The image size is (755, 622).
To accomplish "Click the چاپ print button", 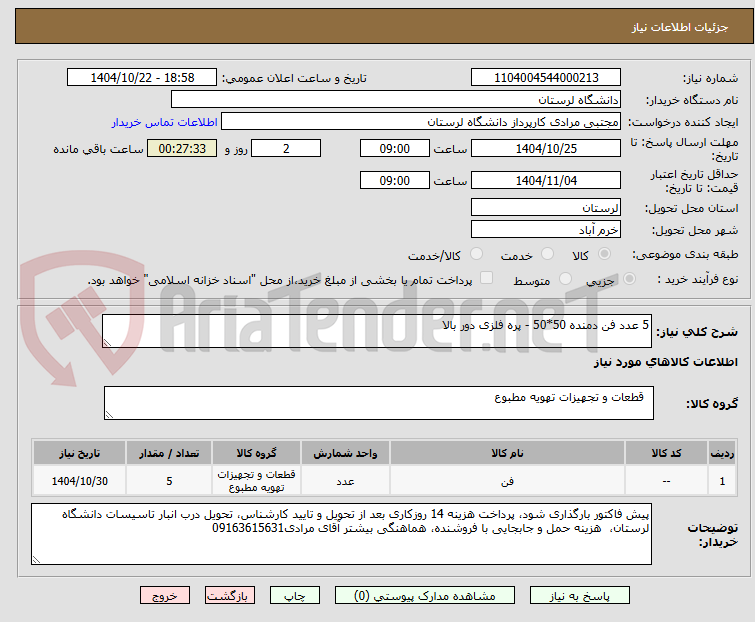I will tap(295, 596).
